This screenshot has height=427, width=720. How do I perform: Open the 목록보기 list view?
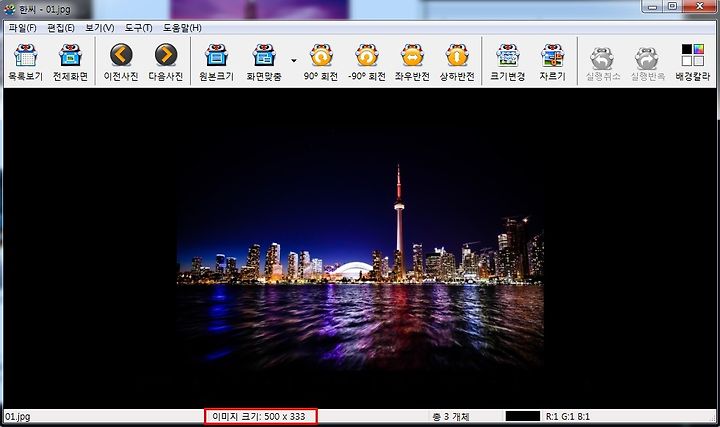(x=25, y=62)
